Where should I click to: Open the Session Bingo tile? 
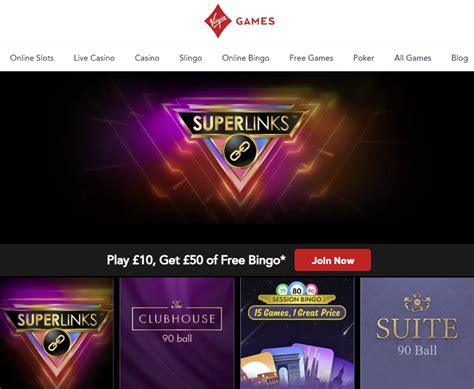pos(297,333)
